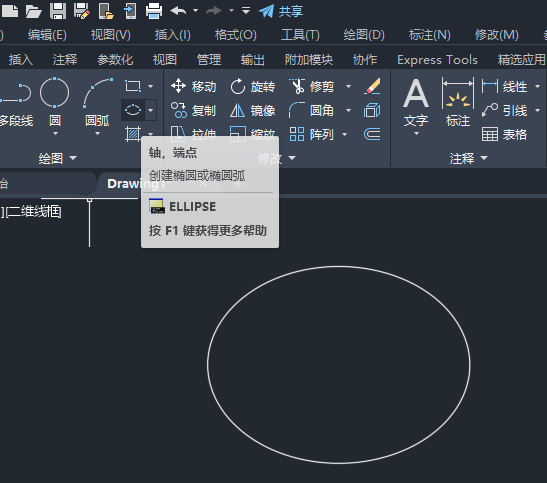Expand the ellipse tool dropdown arrow
The width and height of the screenshot is (547, 483).
point(151,110)
